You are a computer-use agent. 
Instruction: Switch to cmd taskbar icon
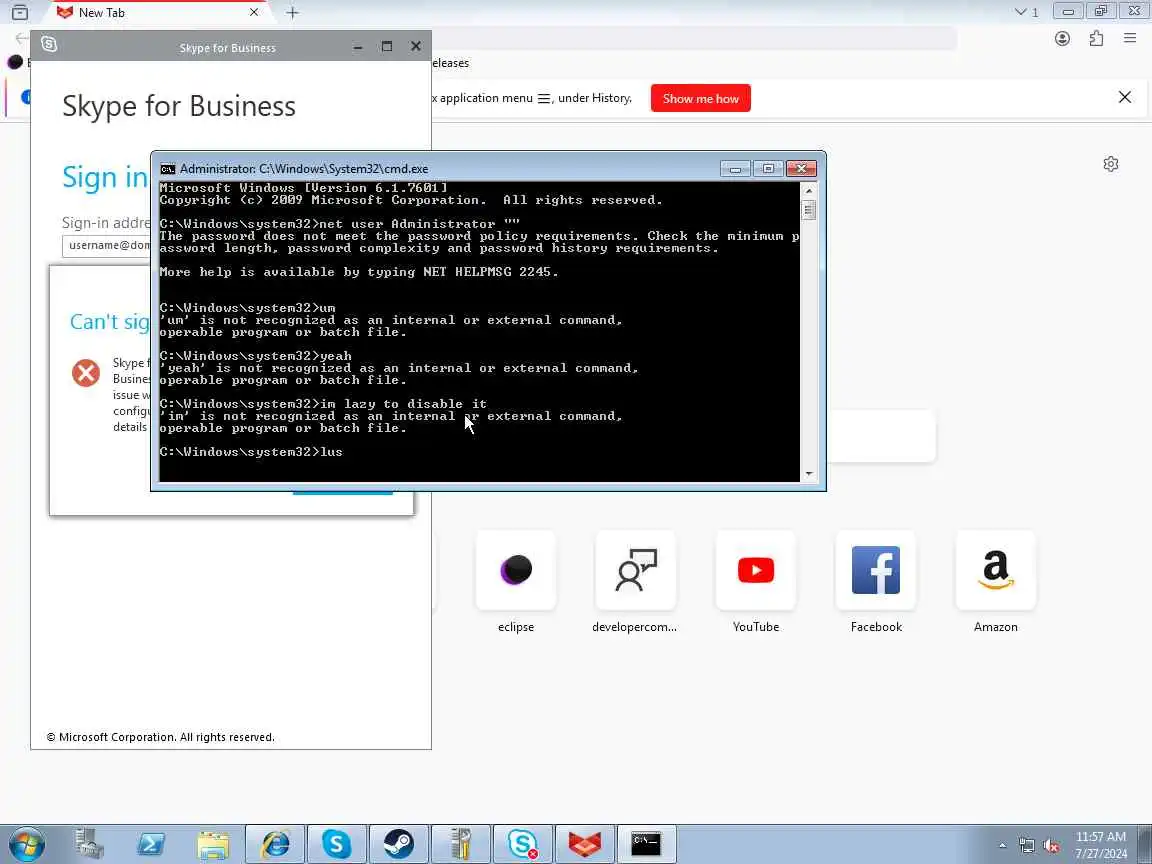point(646,843)
